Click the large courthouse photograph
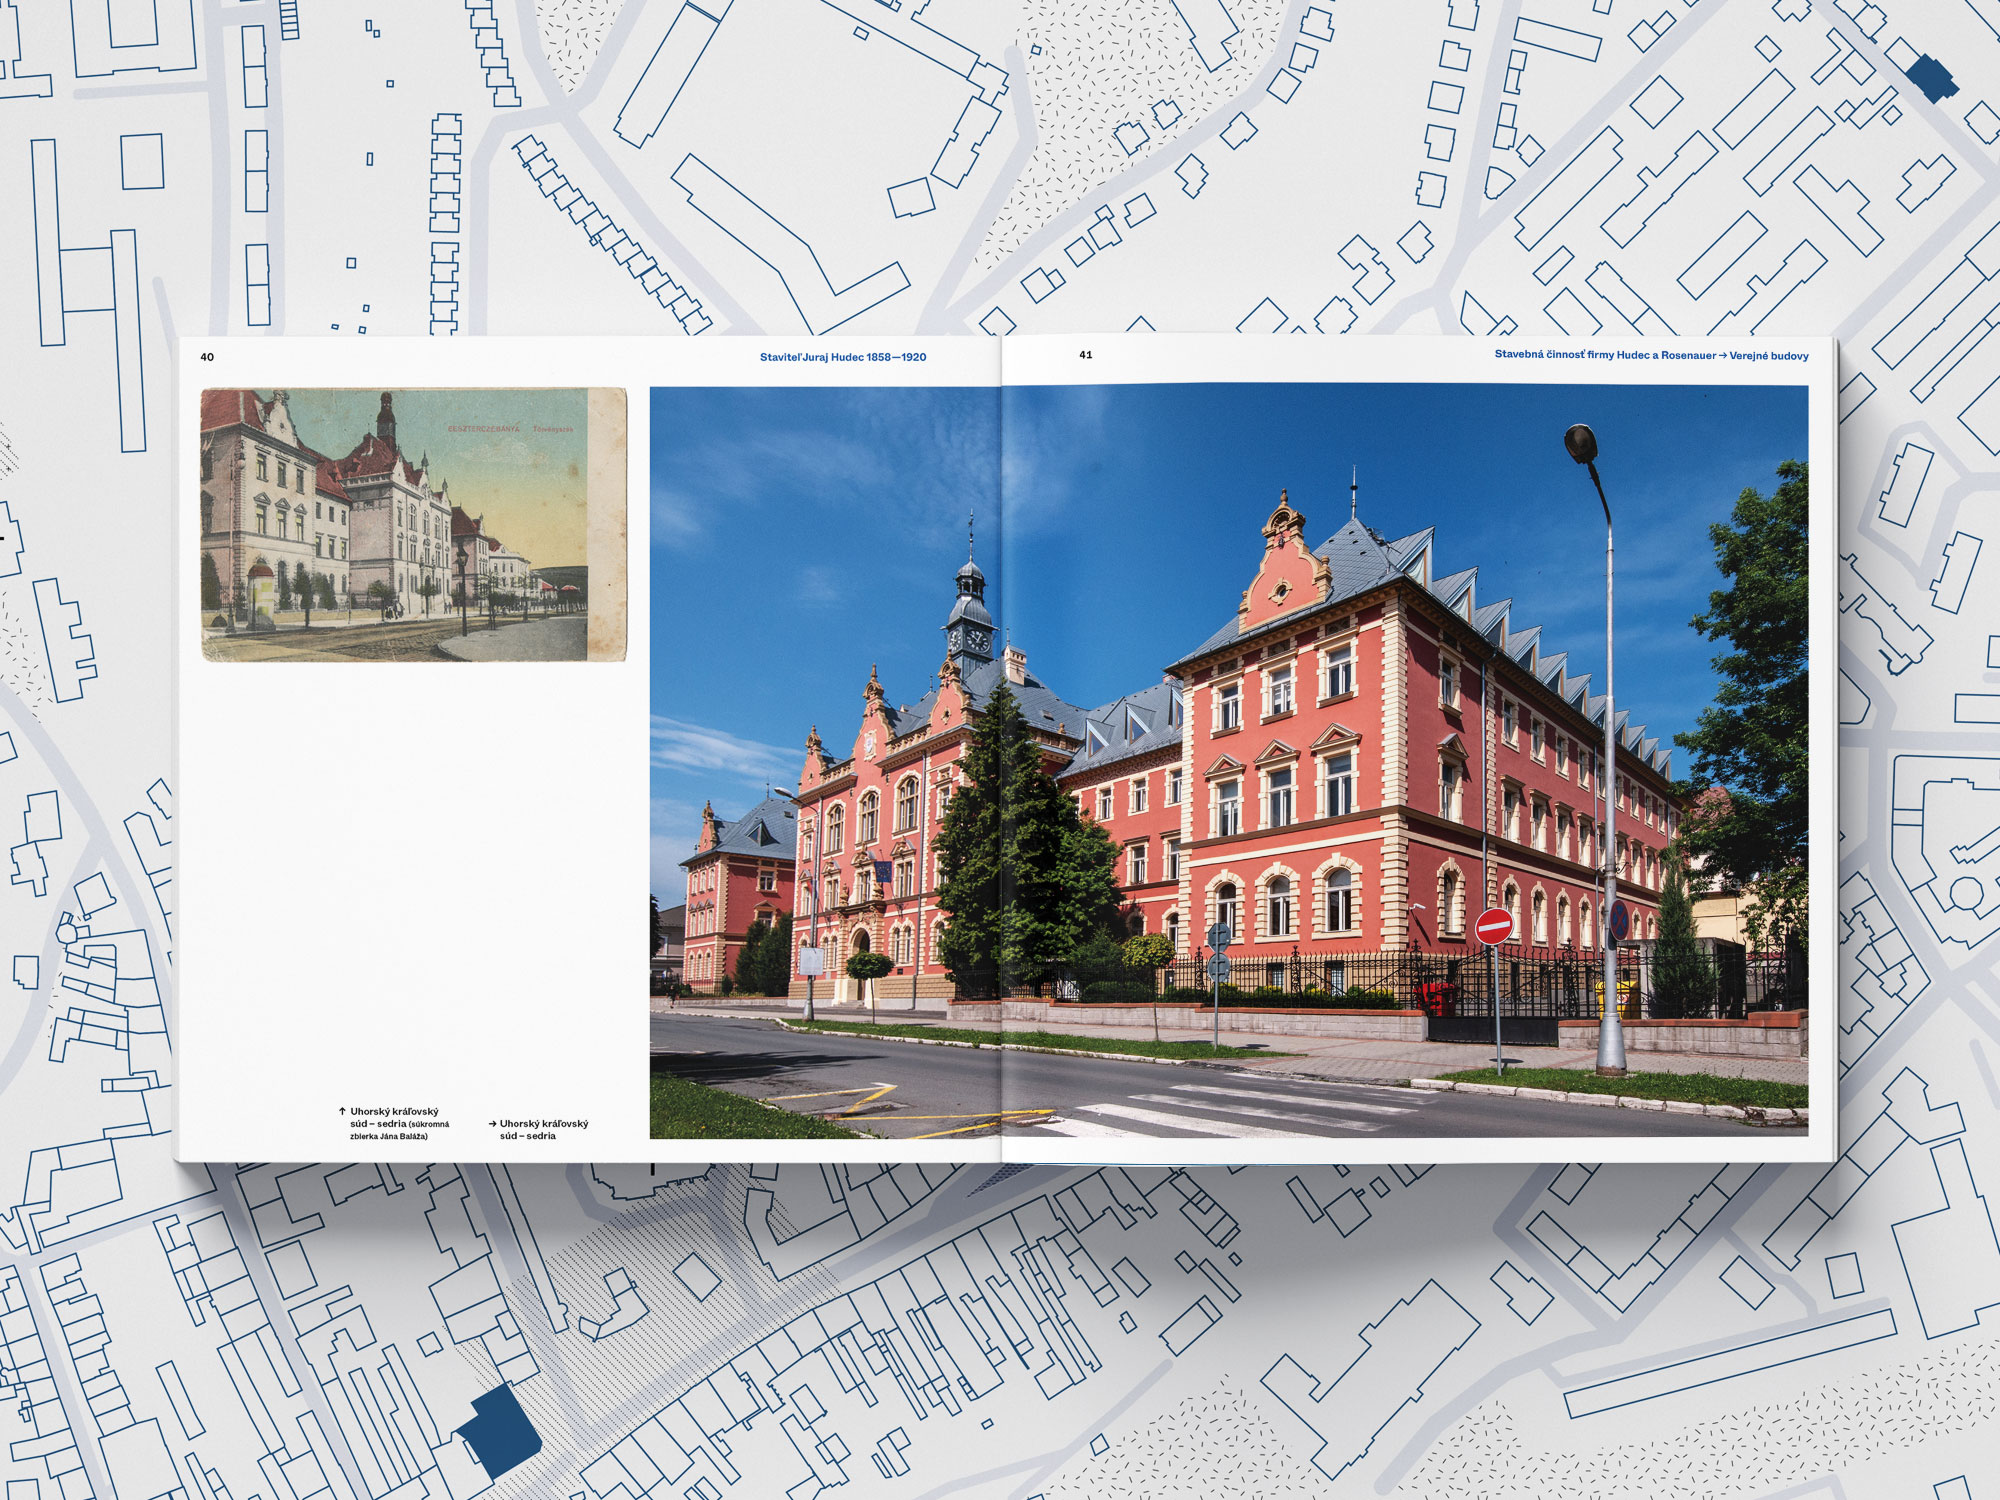The width and height of the screenshot is (2000, 1500). [x=1228, y=760]
